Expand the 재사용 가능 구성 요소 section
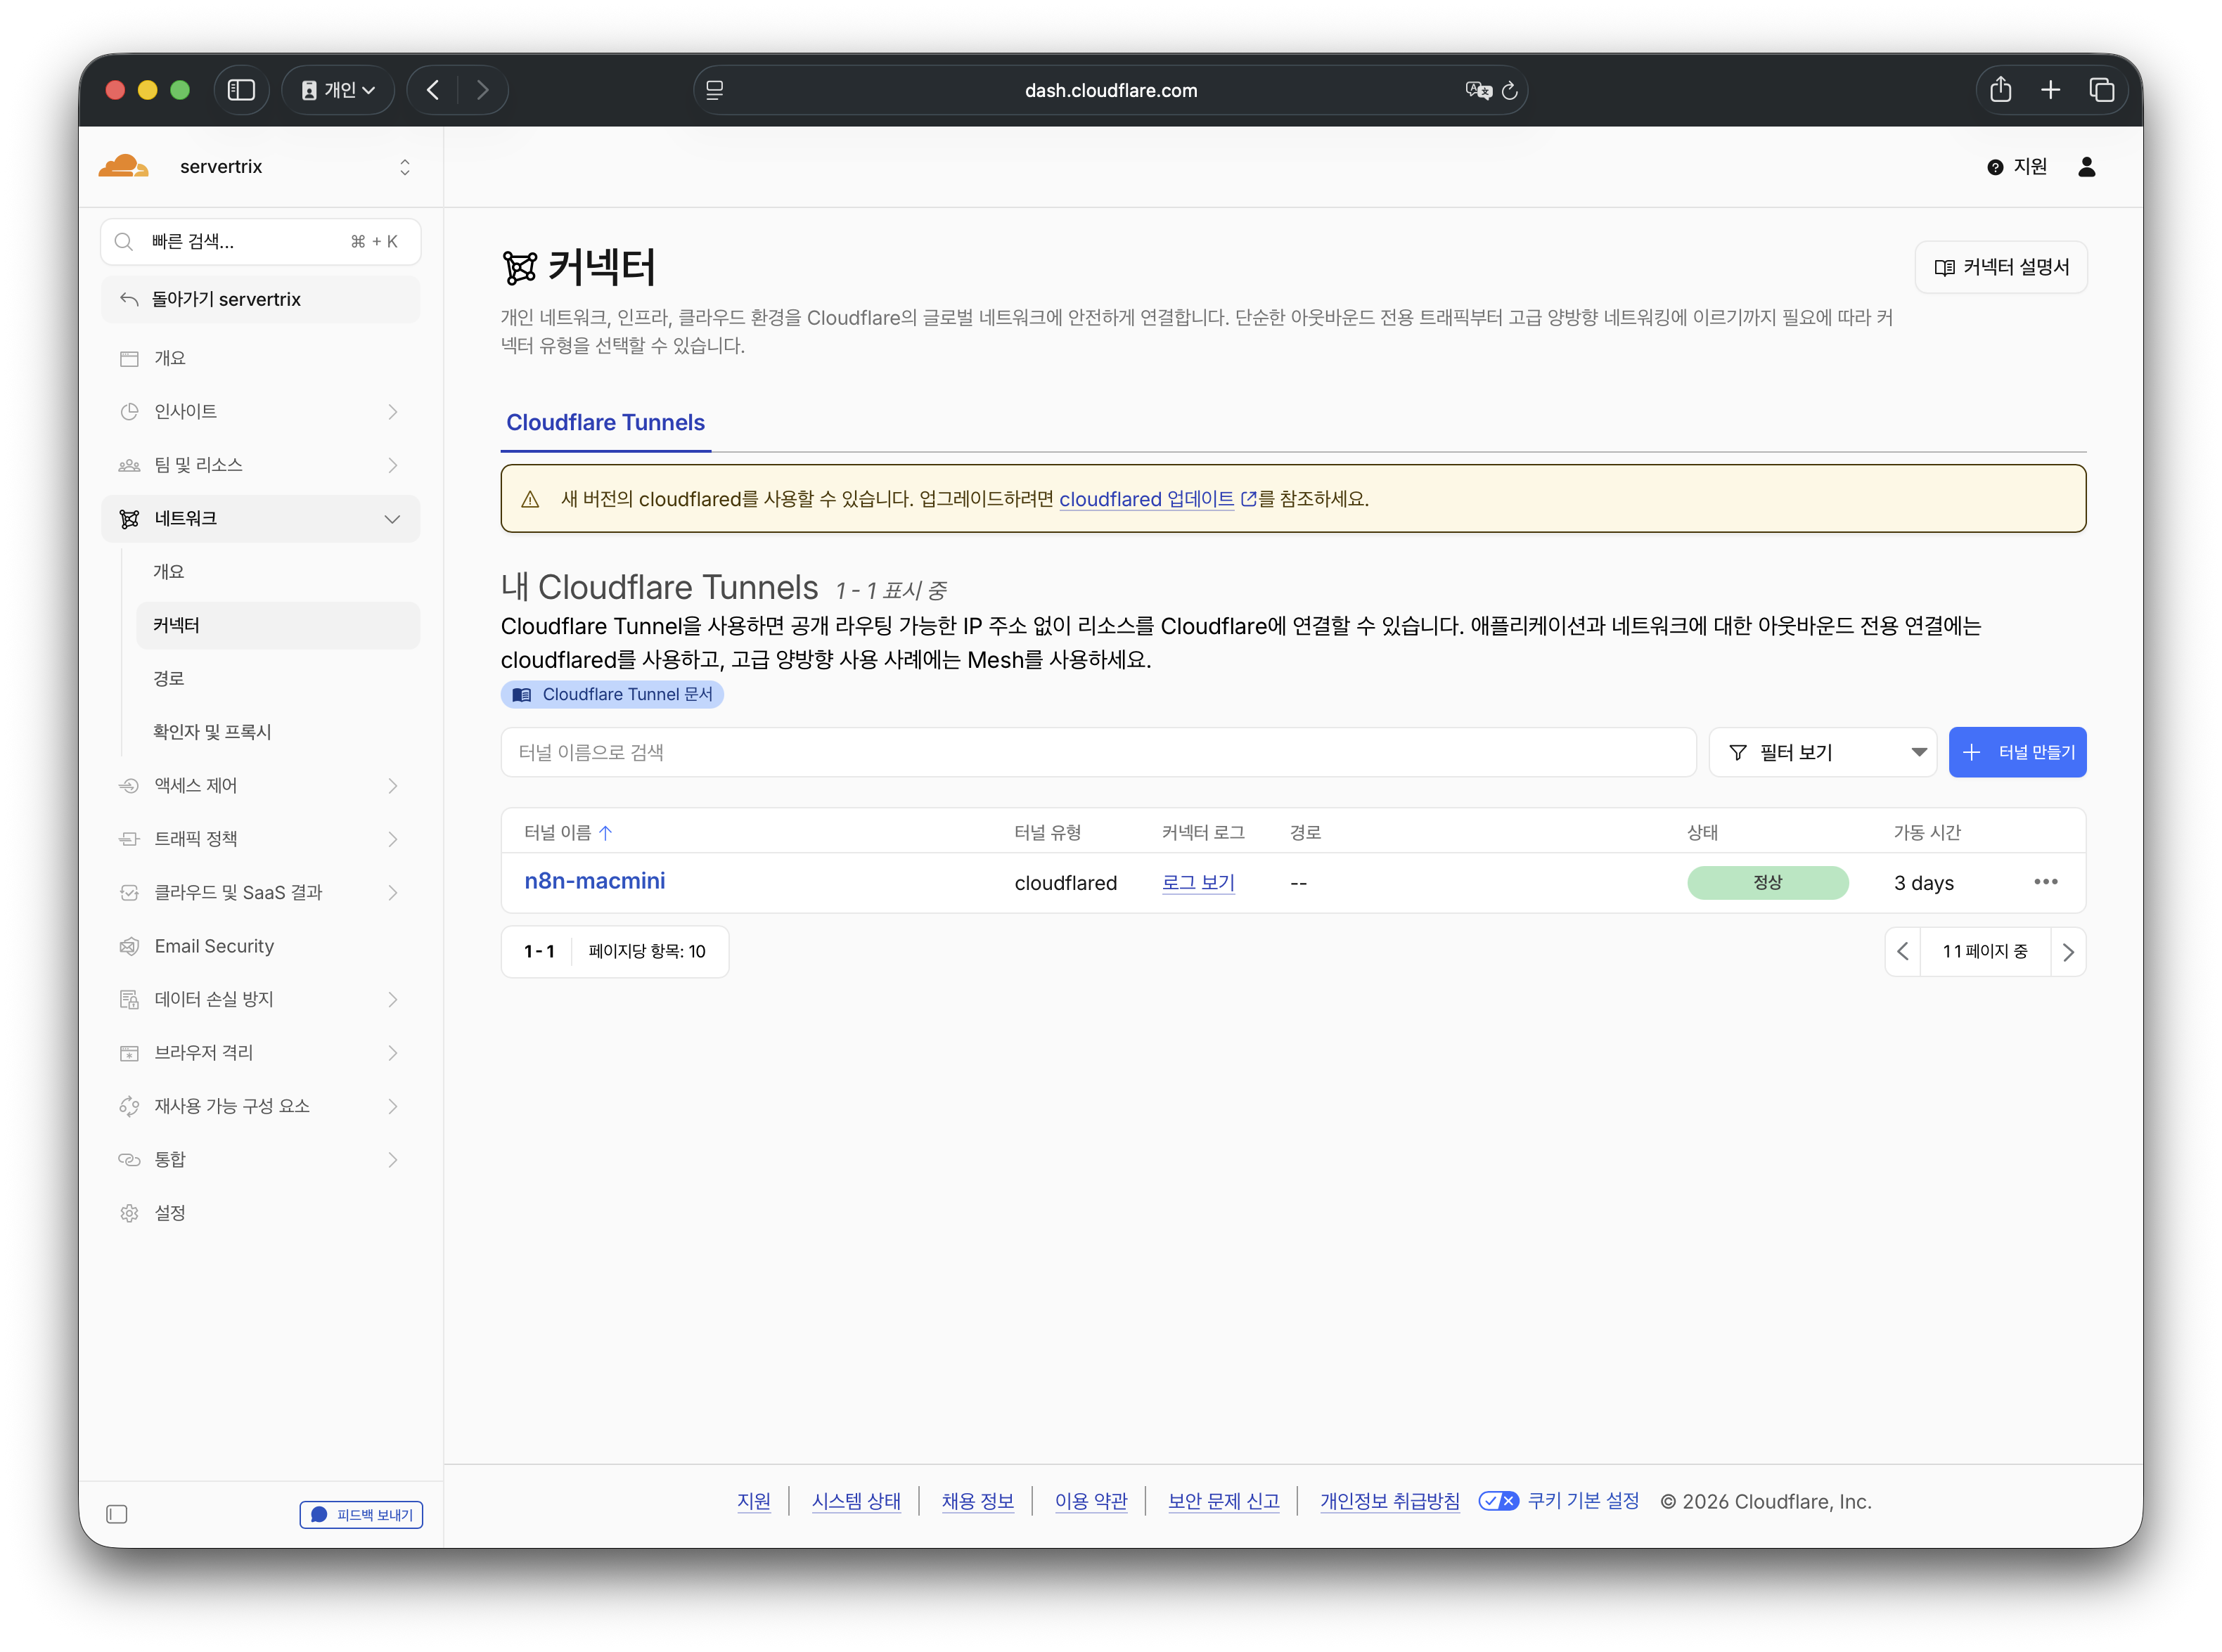 261,1106
